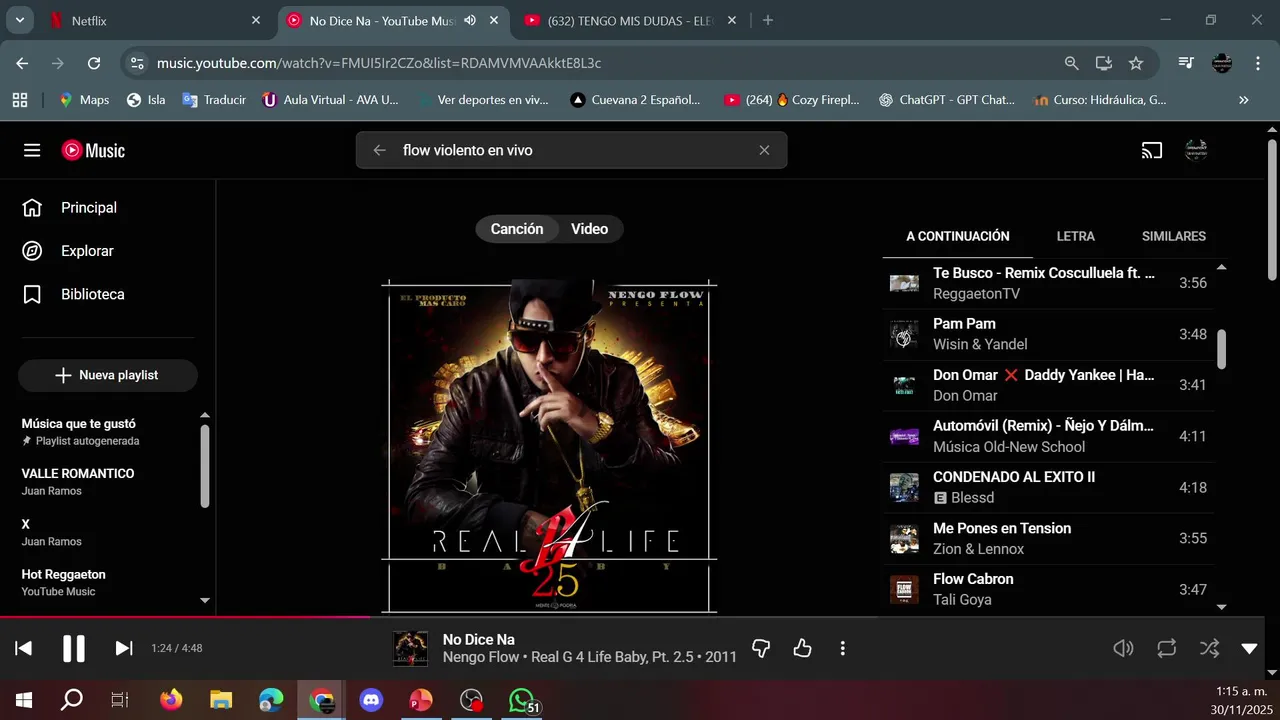Play 'Don Omar ❌ Daddy Yankee' queue item
Screen dimensions: 1280x720
click(1048, 385)
